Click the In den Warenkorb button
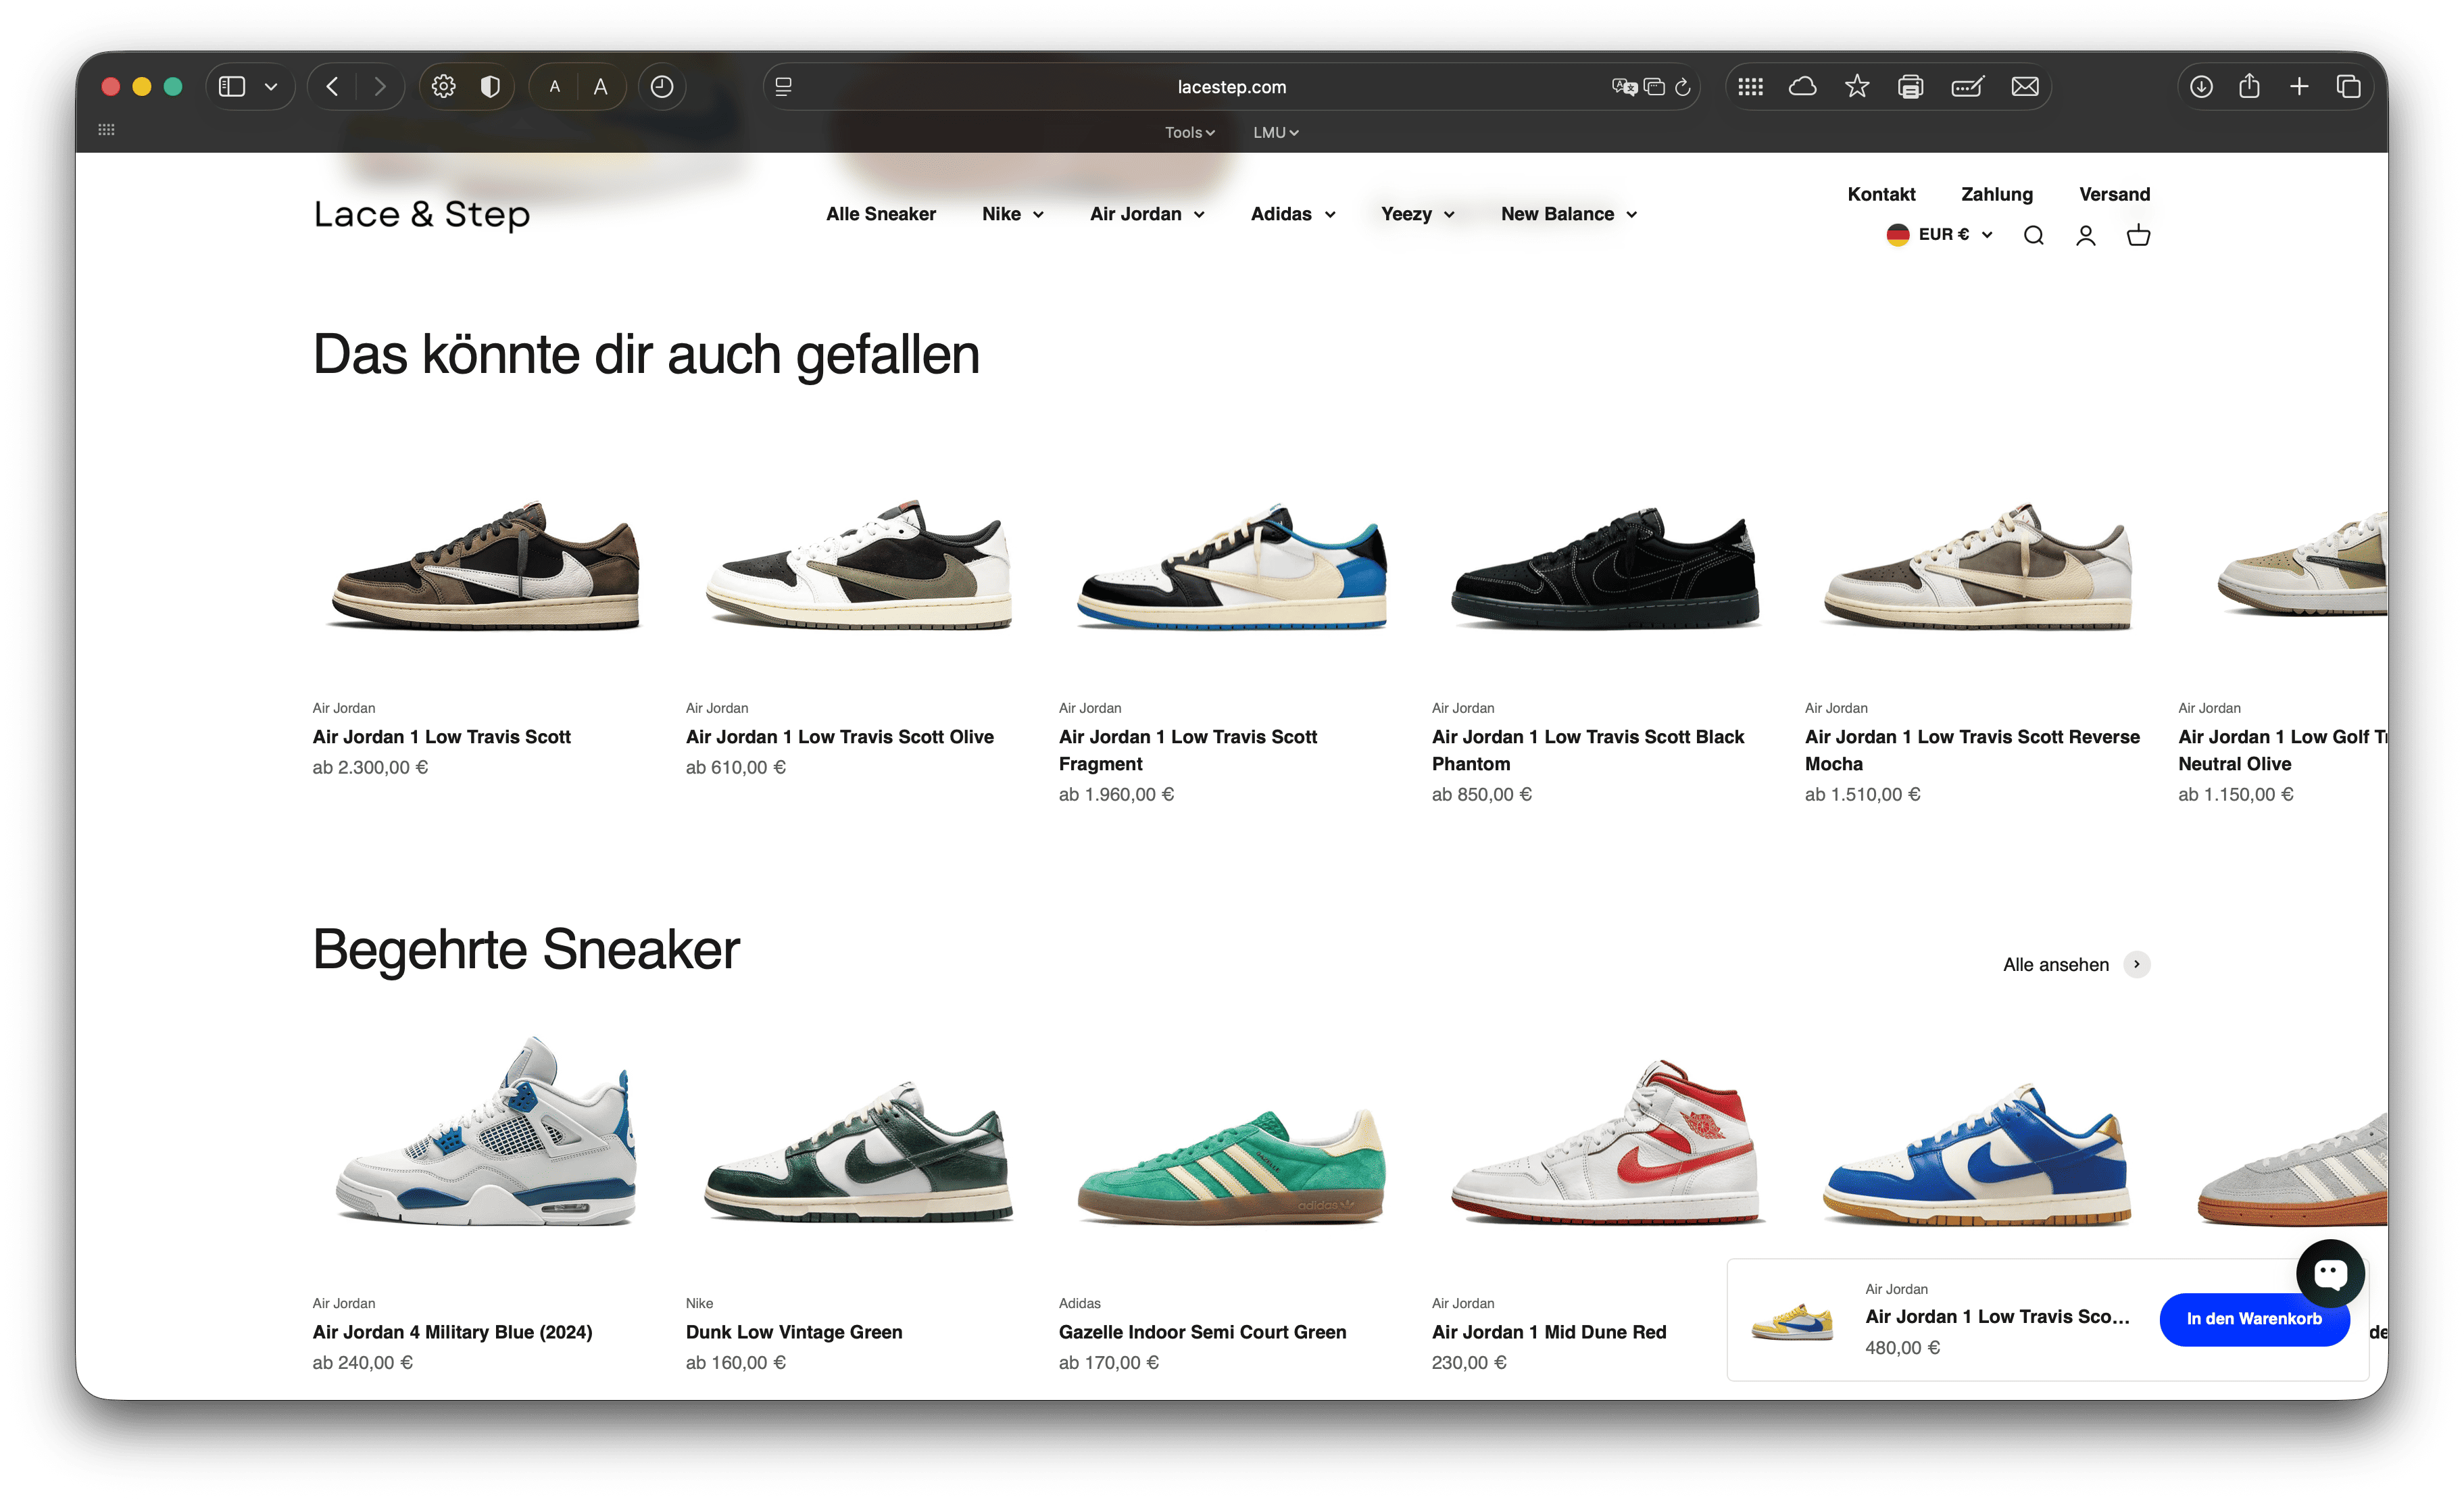The height and width of the screenshot is (1500, 2464). click(x=2253, y=1319)
